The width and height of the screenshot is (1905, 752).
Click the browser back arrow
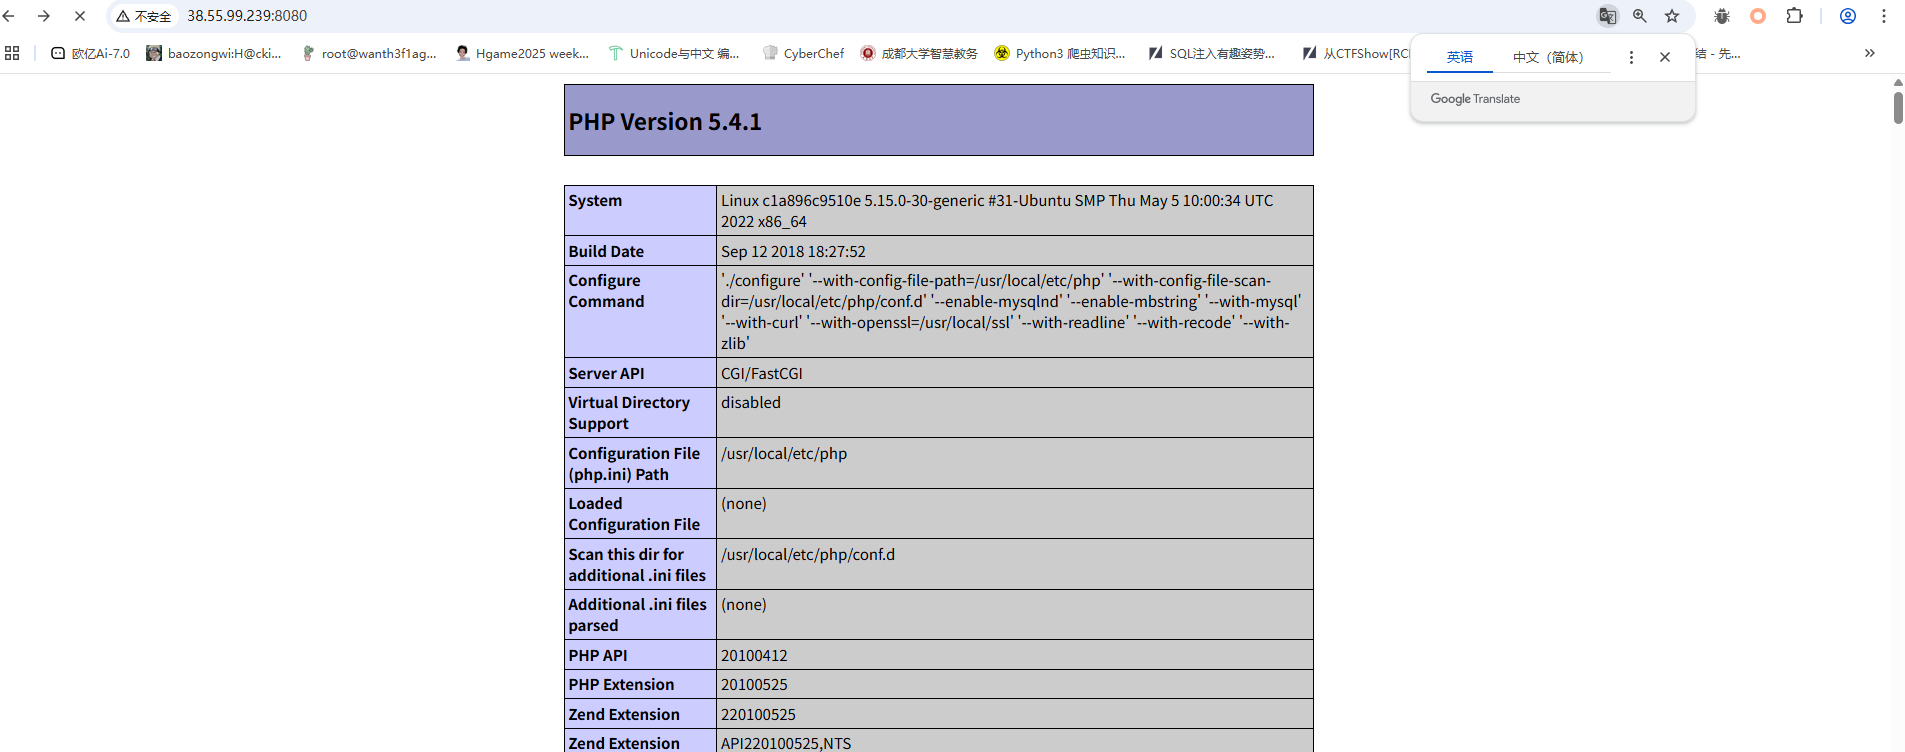(9, 16)
